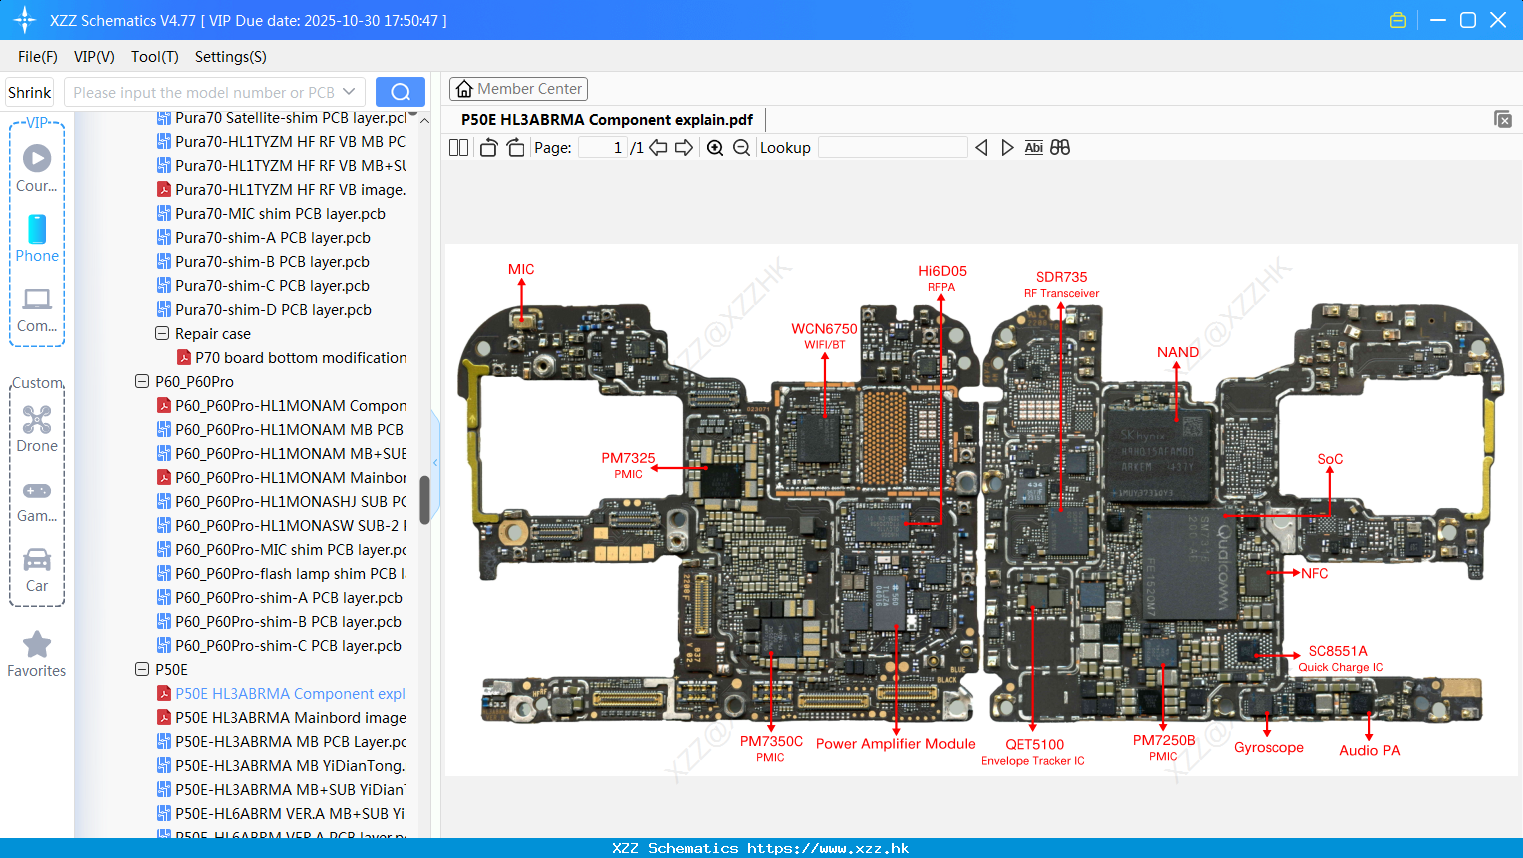Open the Favorites star
1523x858 pixels.
37,644
